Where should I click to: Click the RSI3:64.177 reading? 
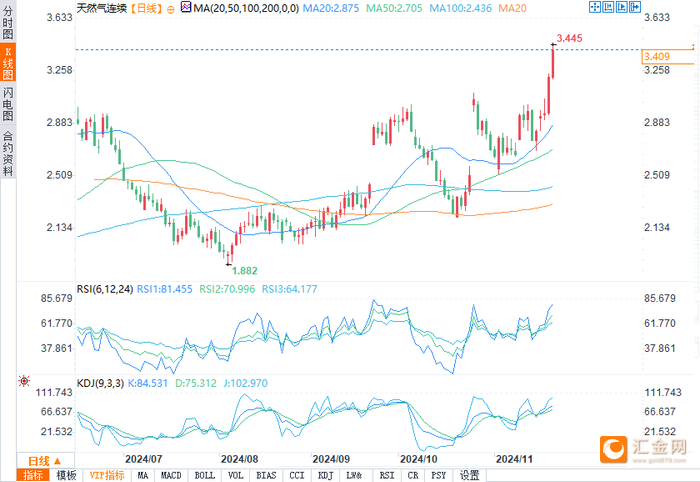pos(289,289)
